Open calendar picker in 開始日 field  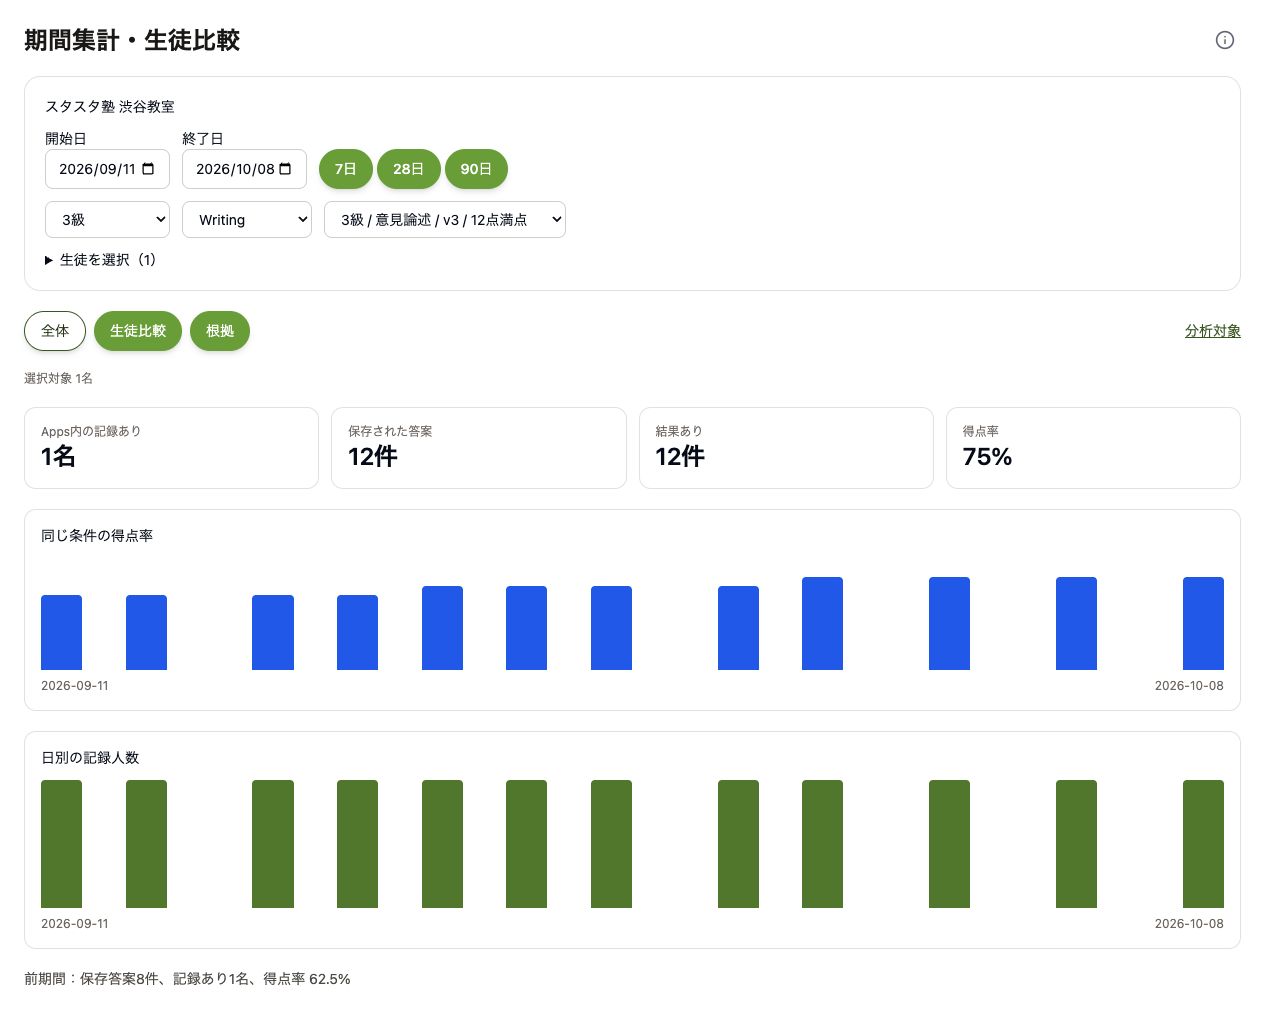point(149,169)
